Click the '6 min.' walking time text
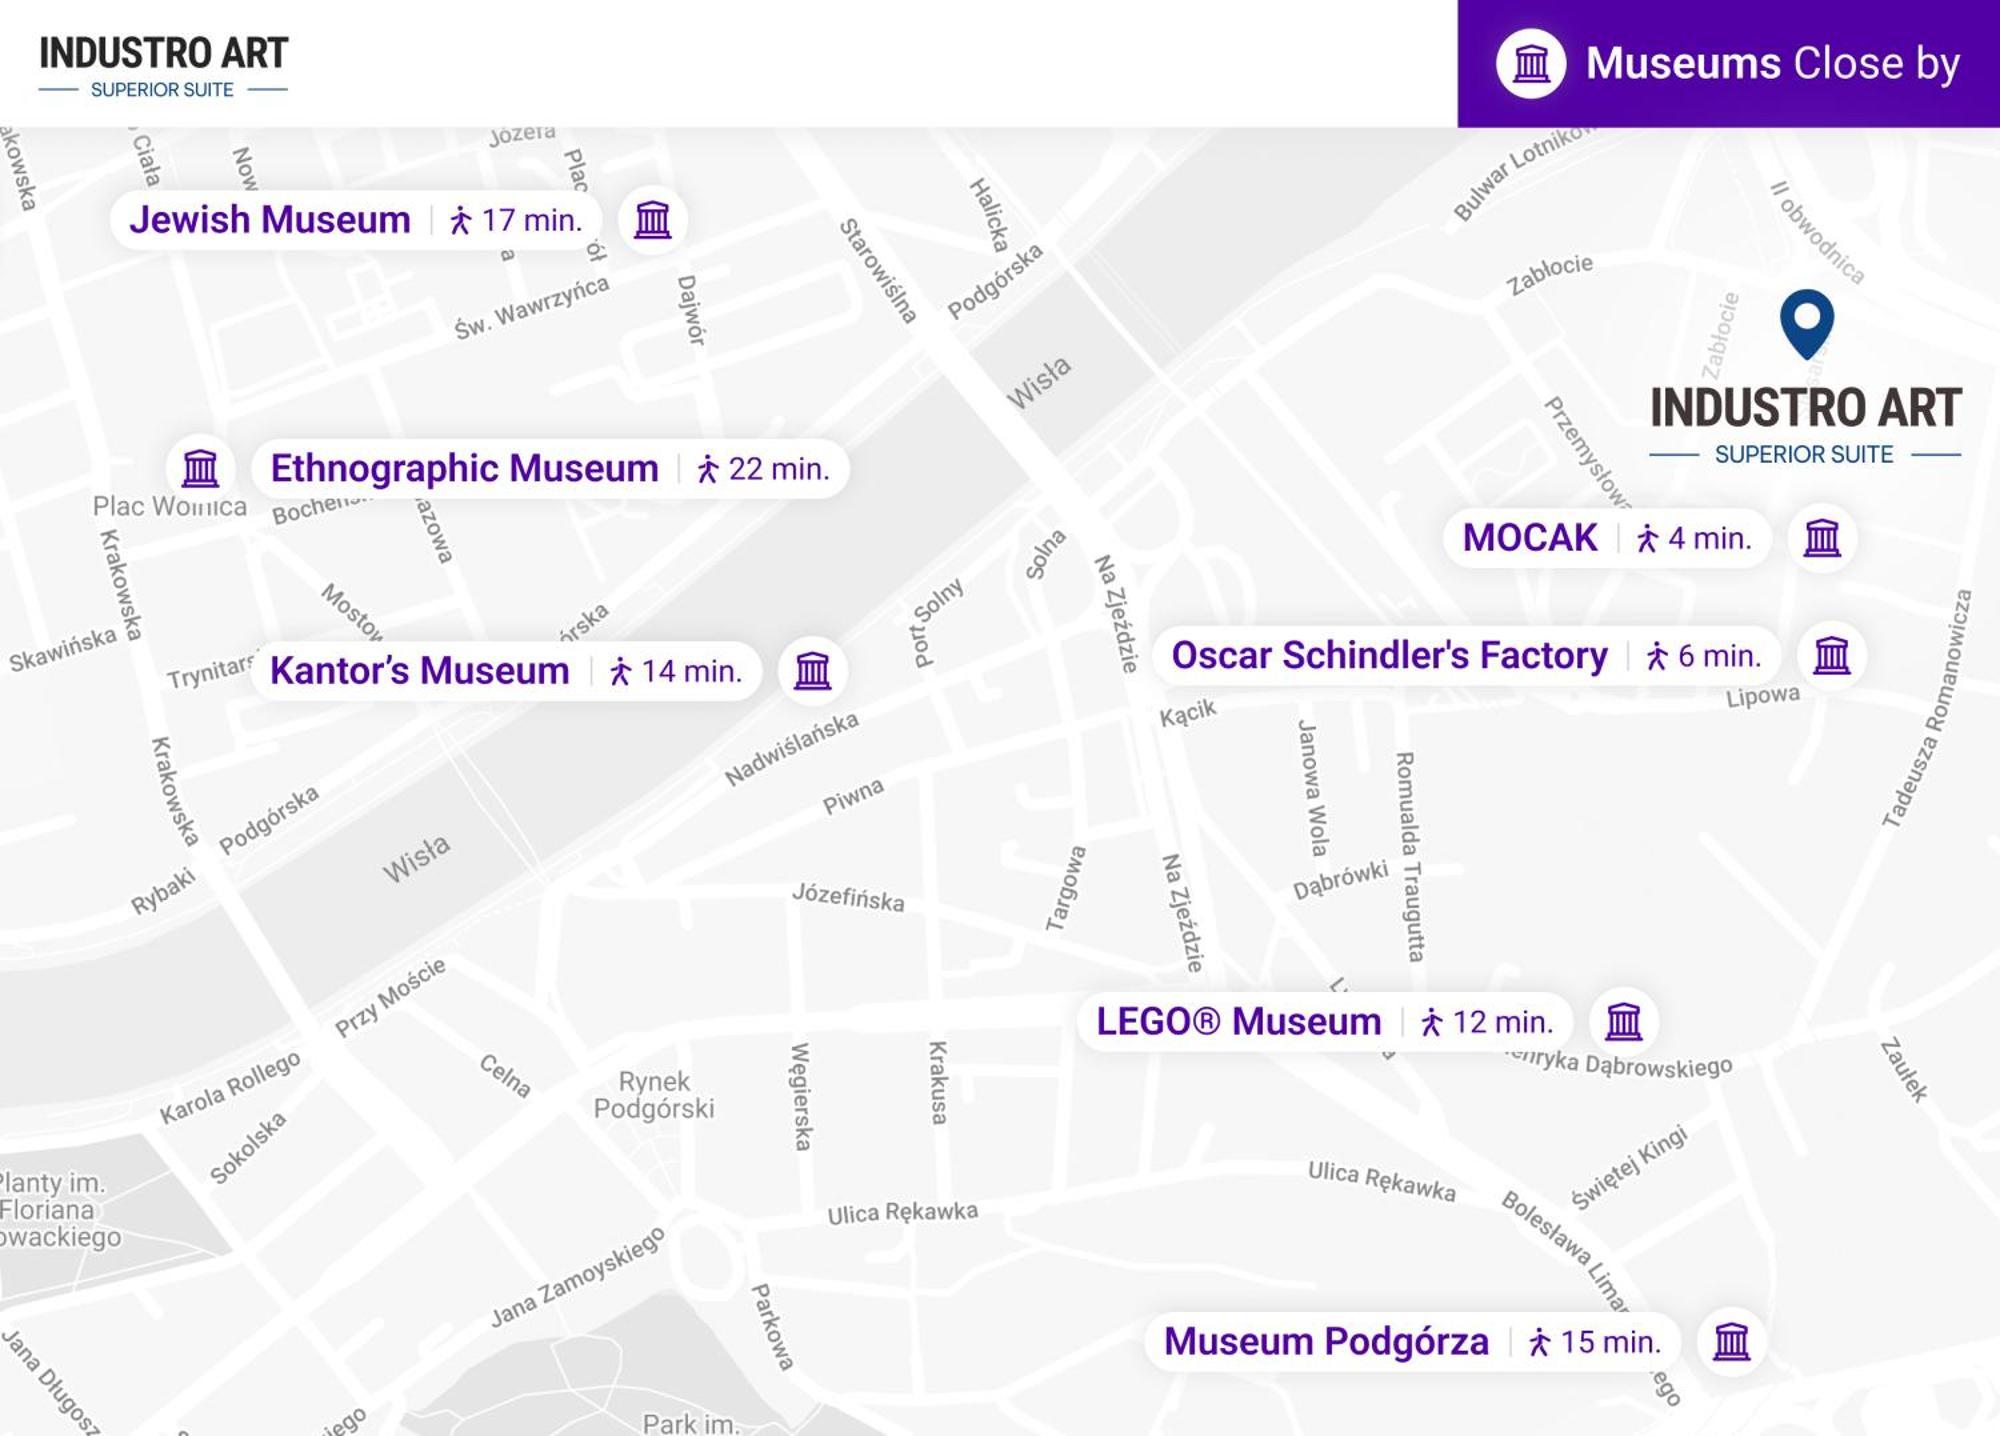Screen dimensions: 2000x1436 [x=1719, y=656]
